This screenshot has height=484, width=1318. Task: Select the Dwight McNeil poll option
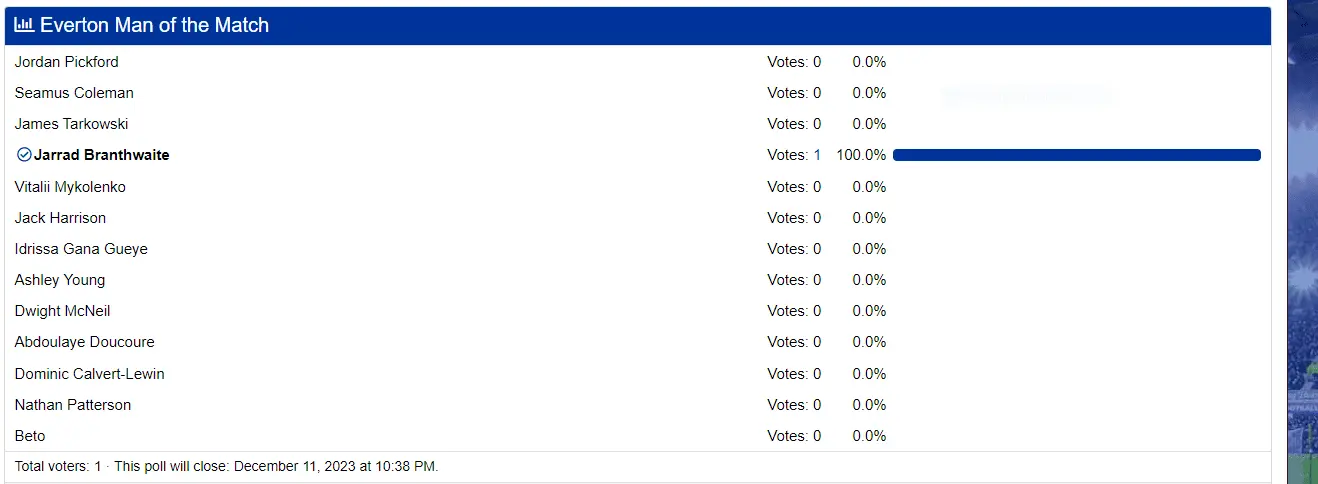click(63, 311)
